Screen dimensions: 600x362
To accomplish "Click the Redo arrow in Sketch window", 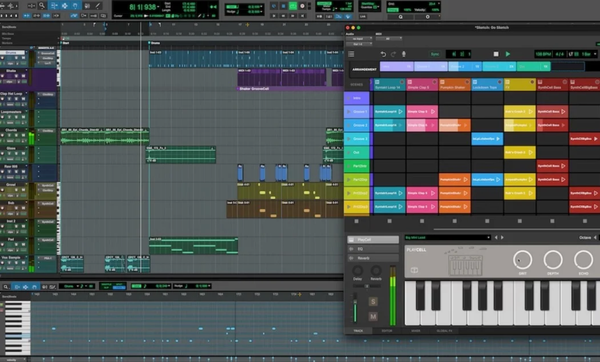I will pos(393,54).
